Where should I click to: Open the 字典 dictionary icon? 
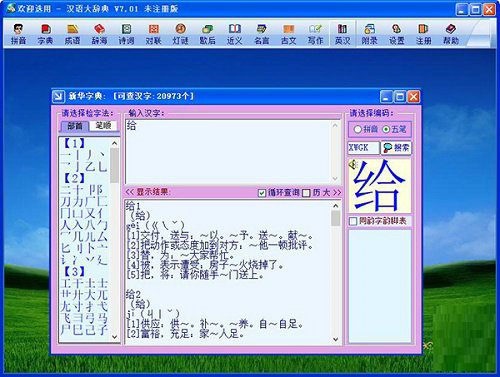(x=45, y=34)
